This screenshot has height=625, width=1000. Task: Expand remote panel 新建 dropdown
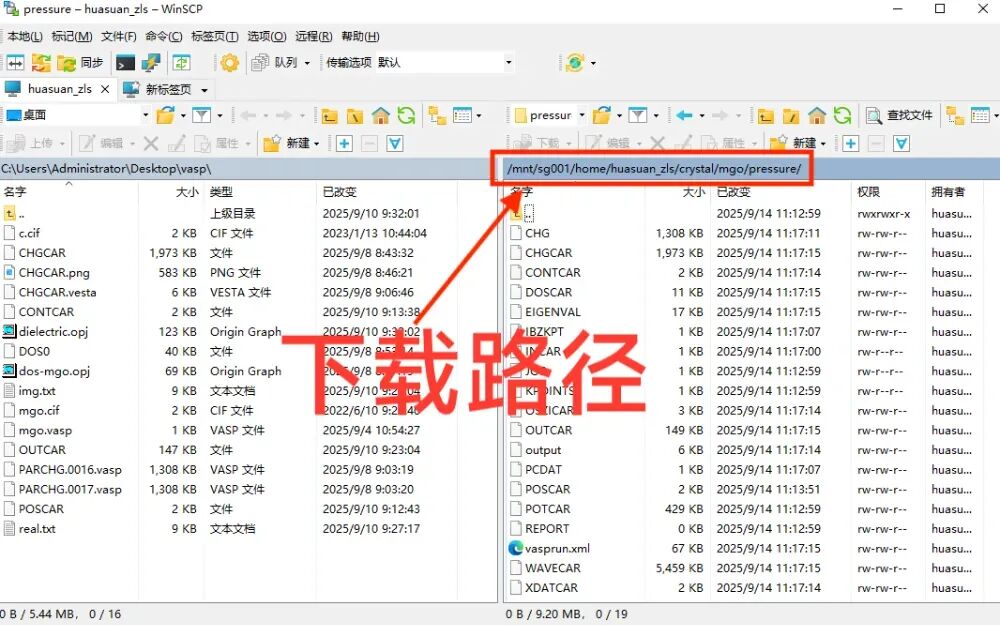pos(822,143)
